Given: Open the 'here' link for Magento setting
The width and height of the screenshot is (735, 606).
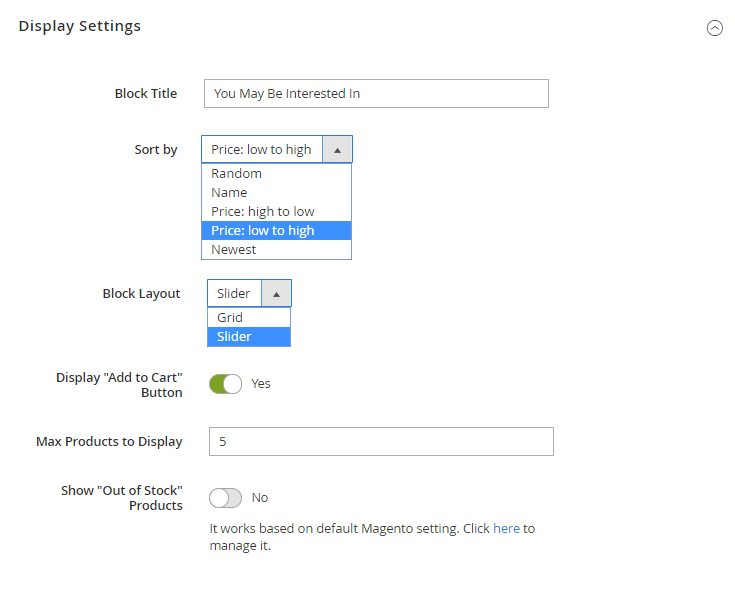Looking at the screenshot, I should (x=506, y=528).
